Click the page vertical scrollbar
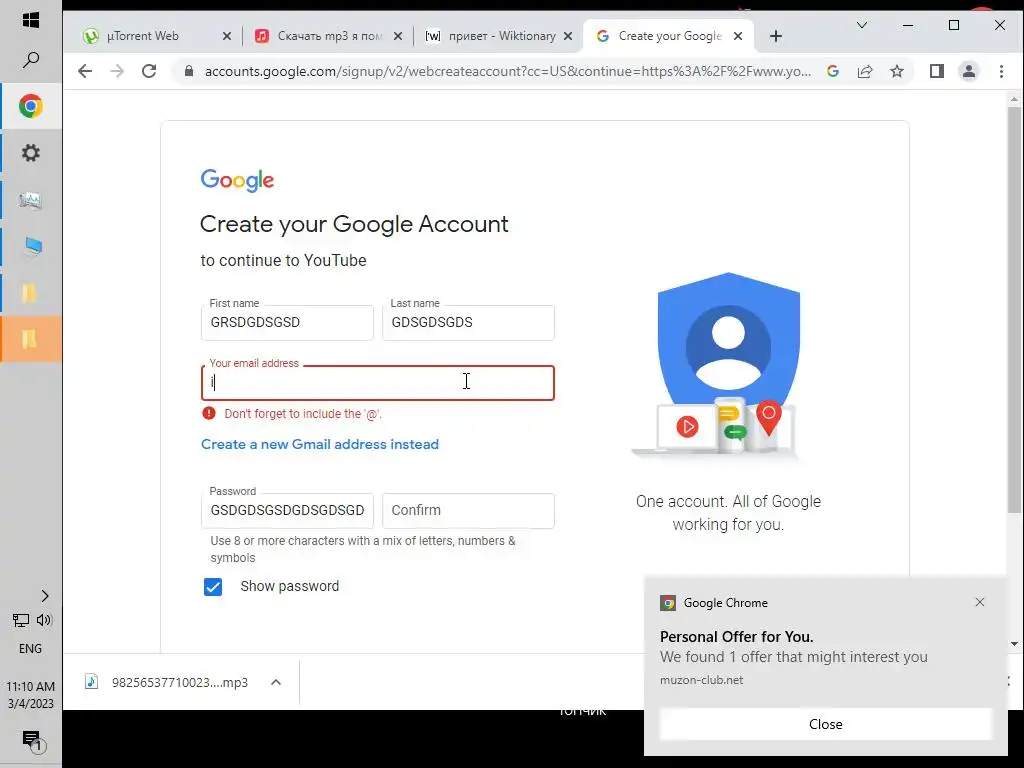 [1014, 310]
